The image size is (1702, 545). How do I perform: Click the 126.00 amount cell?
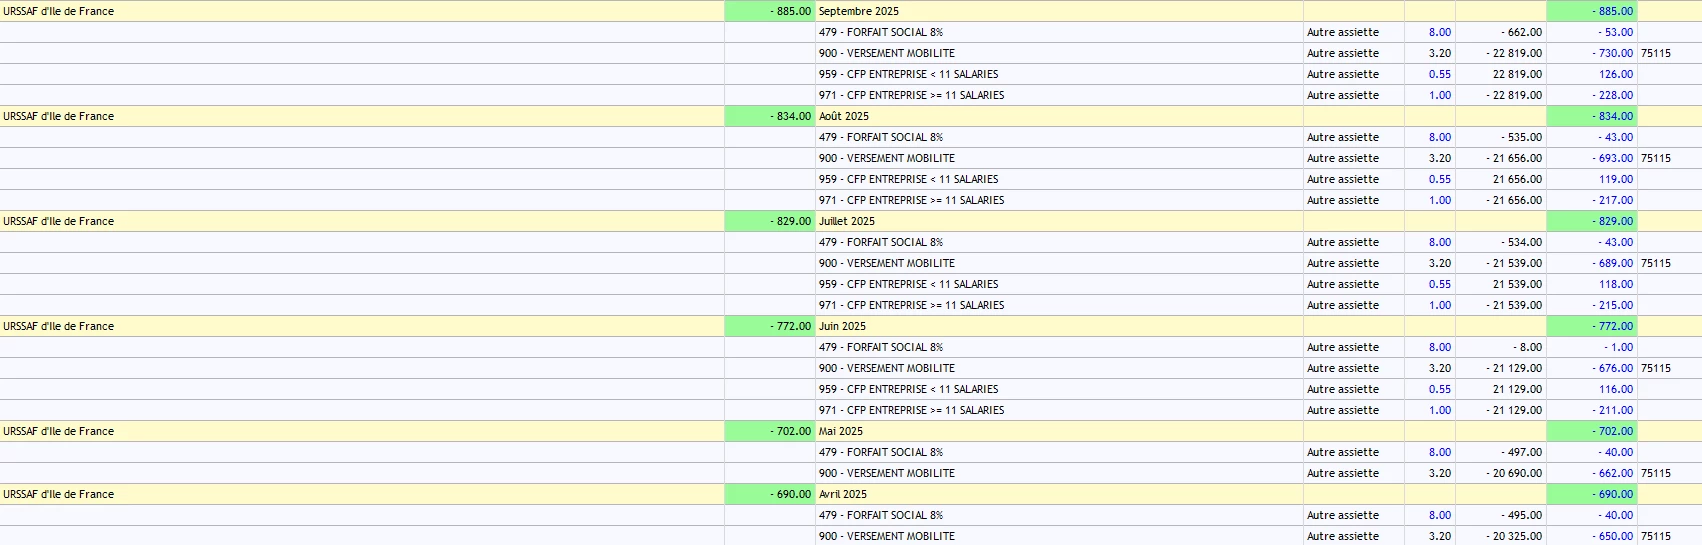pos(1592,74)
